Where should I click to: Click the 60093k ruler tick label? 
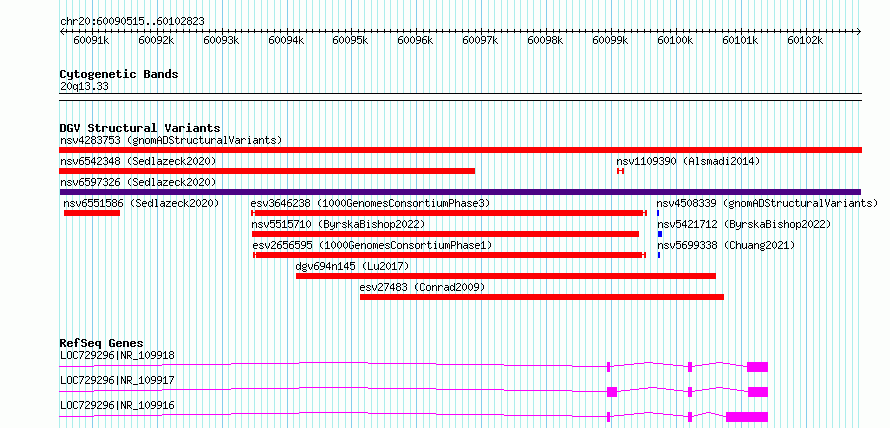[x=221, y=40]
